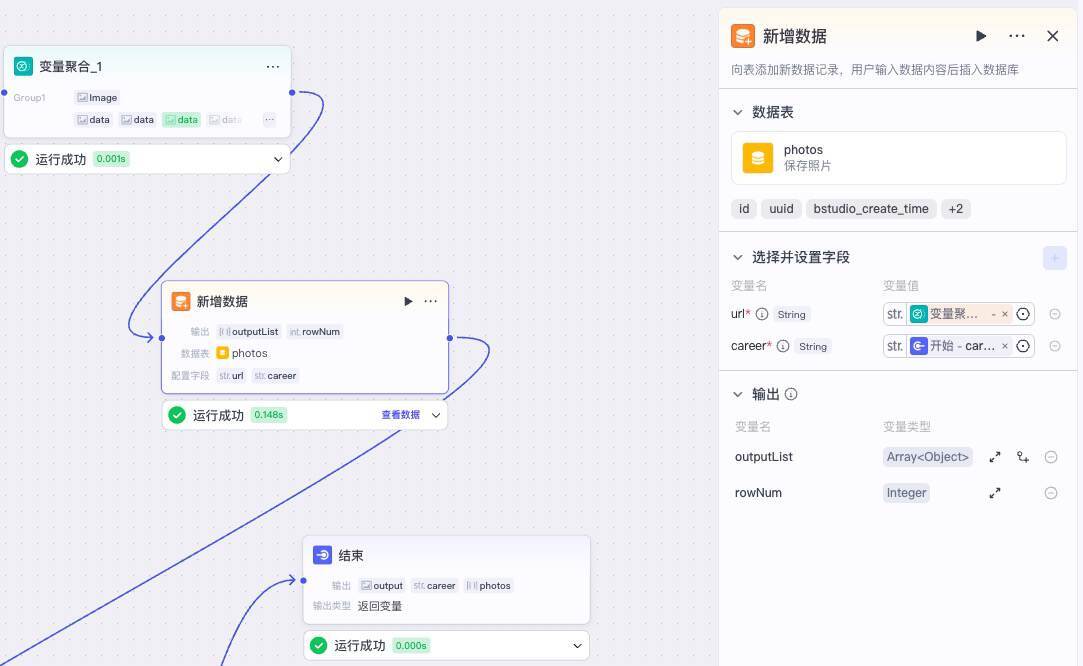Collapse the 数据表 section
Image resolution: width=1083 pixels, height=666 pixels.
click(x=738, y=112)
